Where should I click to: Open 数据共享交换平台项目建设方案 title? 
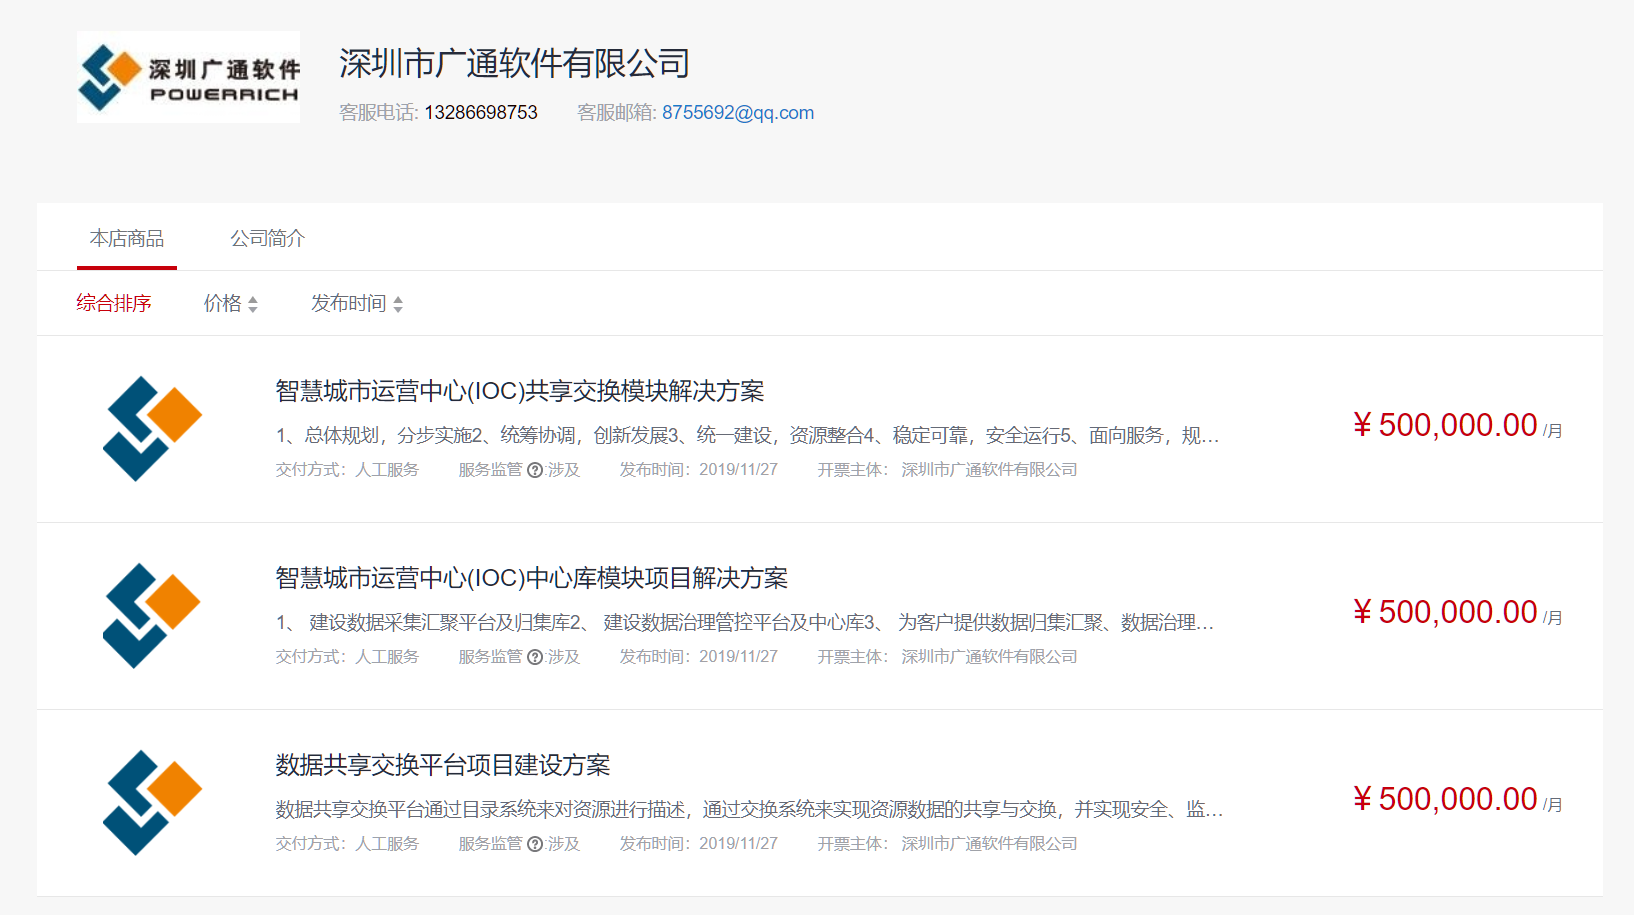(x=443, y=765)
